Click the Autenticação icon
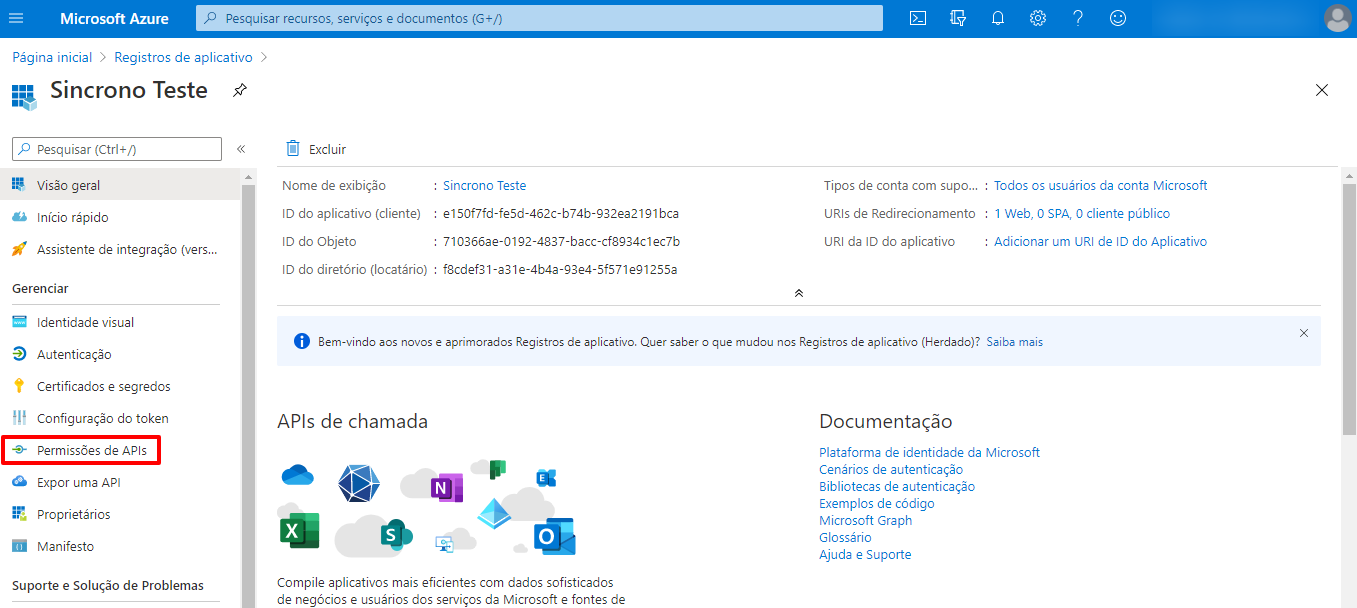 19,354
